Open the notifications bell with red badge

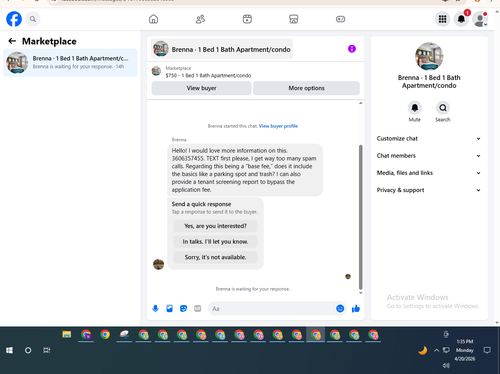461,19
